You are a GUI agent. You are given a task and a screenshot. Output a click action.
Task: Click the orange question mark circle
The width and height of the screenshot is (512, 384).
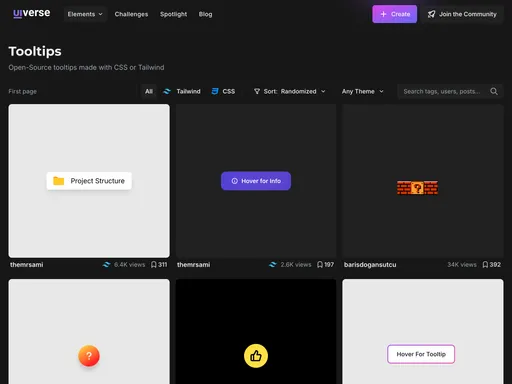[89, 356]
